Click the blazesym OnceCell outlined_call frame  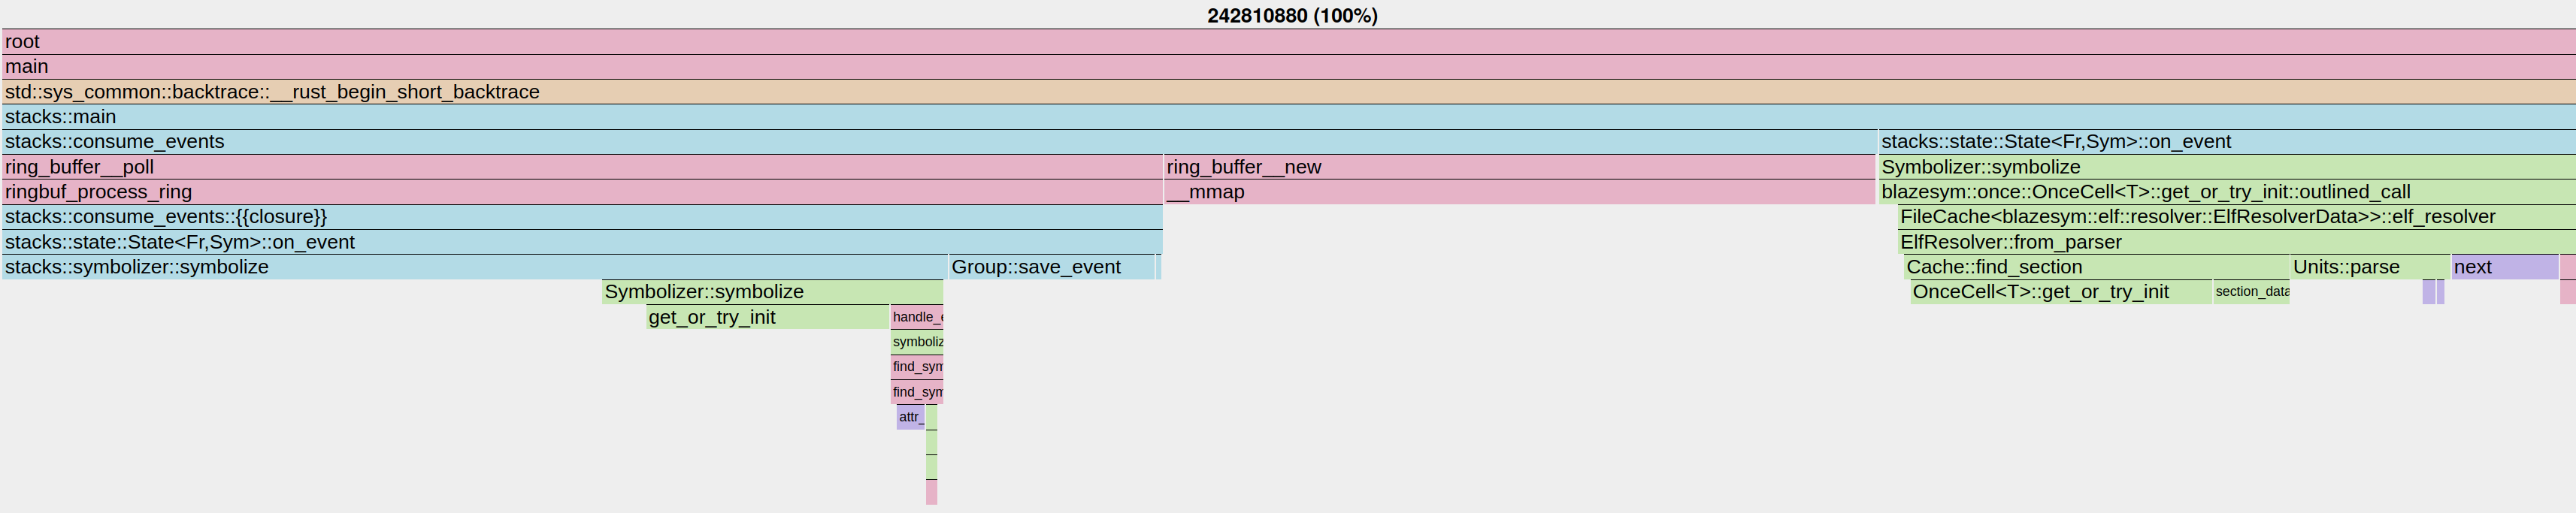click(x=2226, y=192)
